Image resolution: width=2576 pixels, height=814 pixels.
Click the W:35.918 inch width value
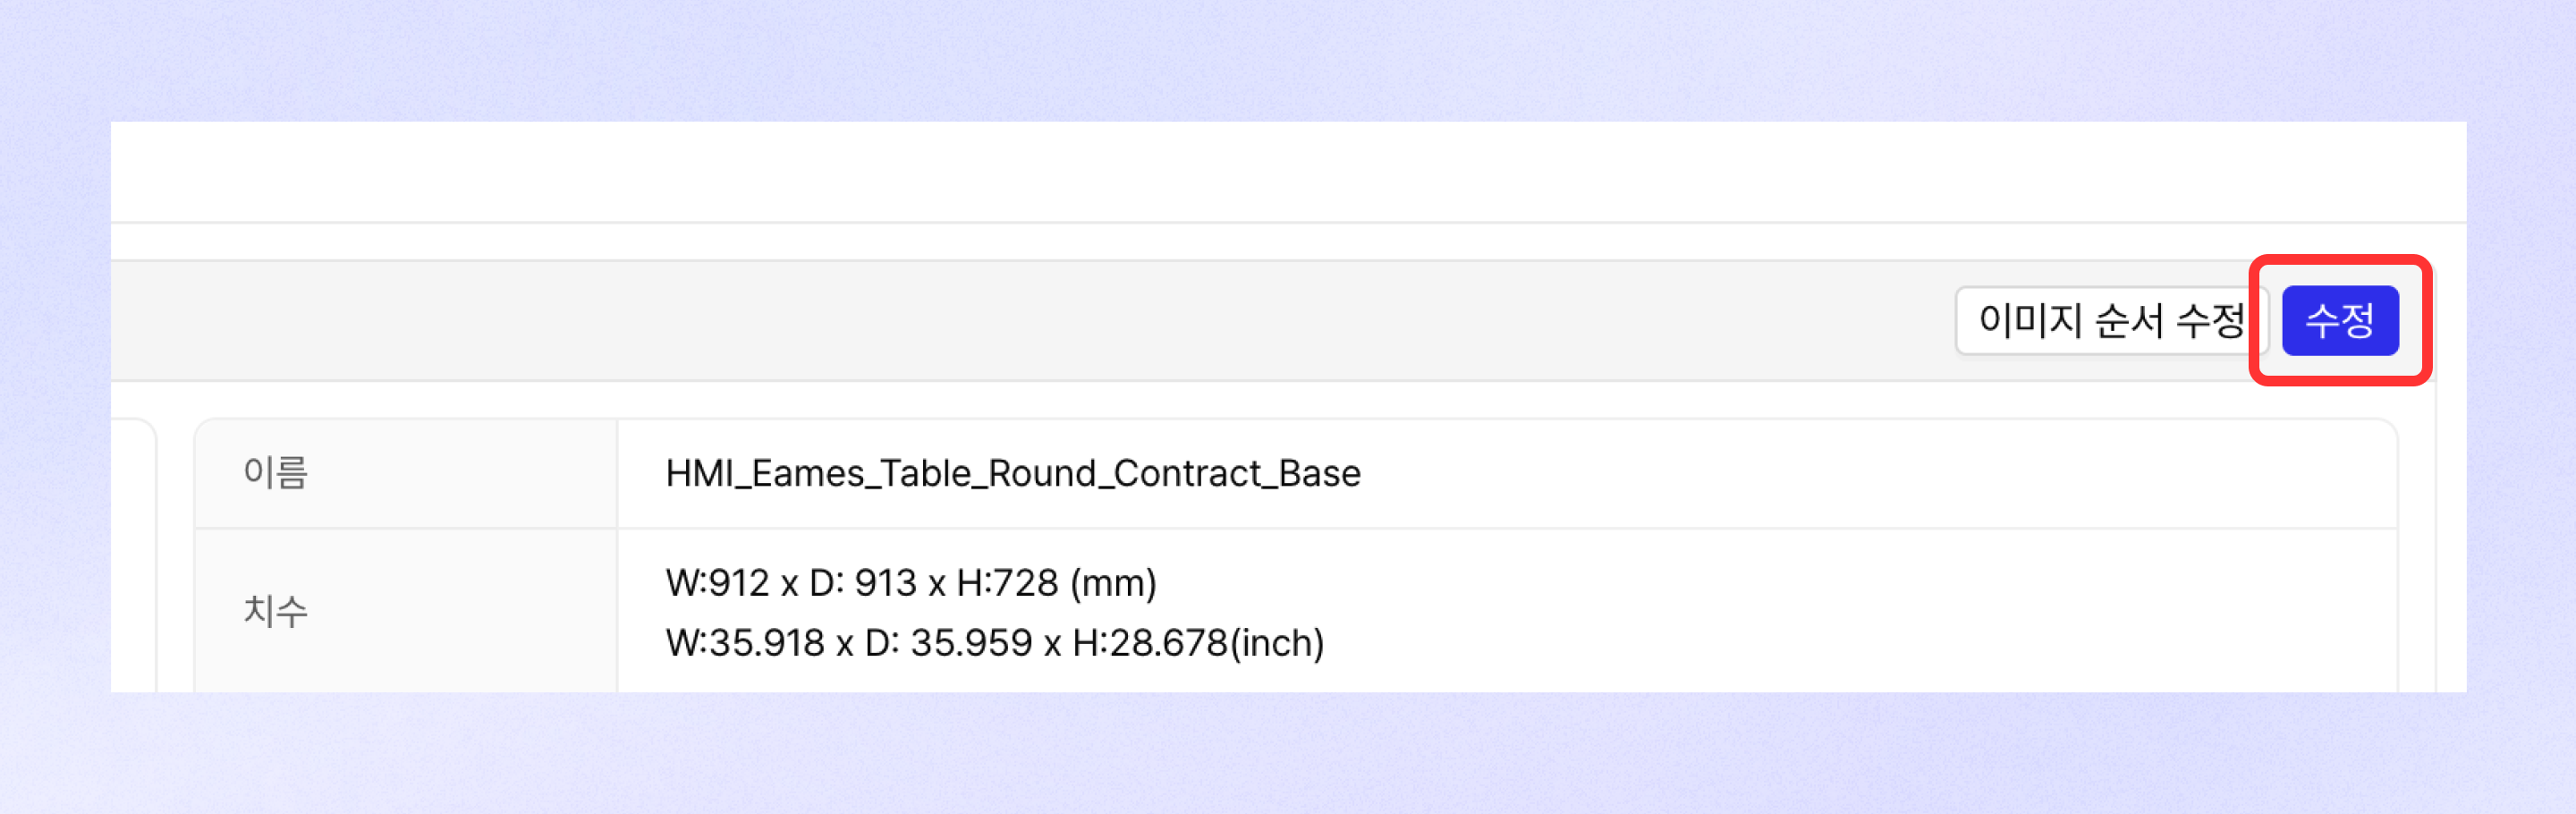[x=745, y=642]
